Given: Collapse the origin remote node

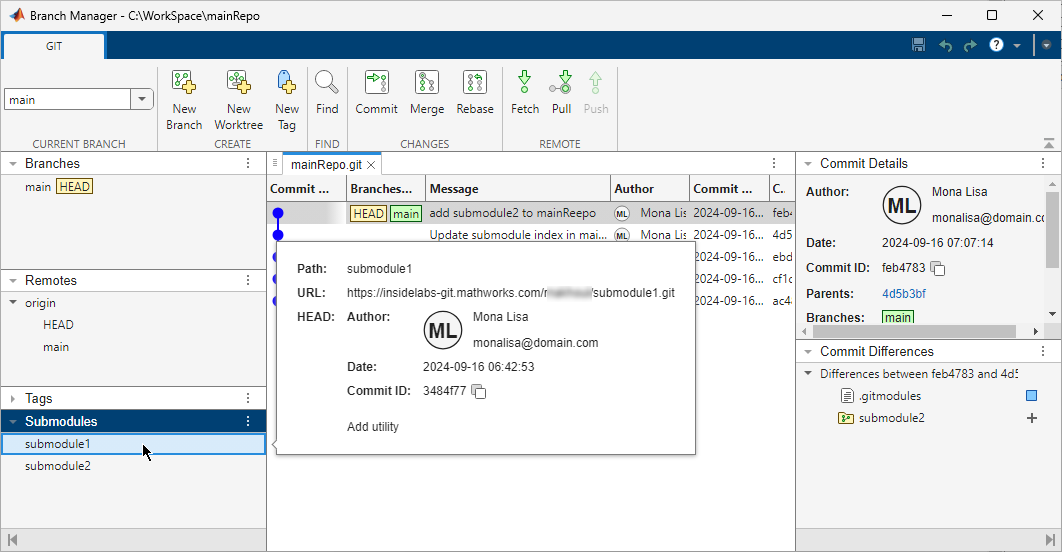Looking at the screenshot, I should tap(13, 303).
